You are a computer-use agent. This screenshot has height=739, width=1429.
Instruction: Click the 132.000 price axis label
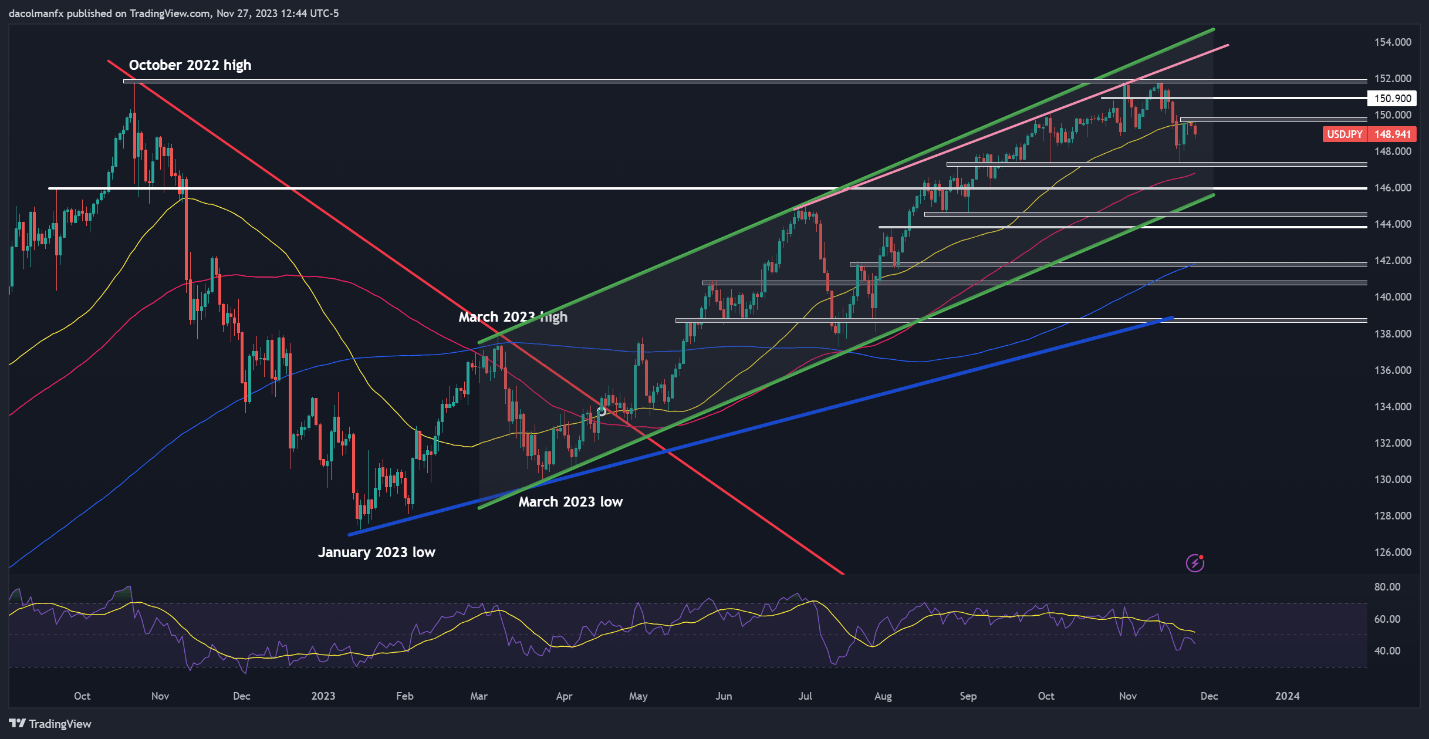pyautogui.click(x=1391, y=444)
